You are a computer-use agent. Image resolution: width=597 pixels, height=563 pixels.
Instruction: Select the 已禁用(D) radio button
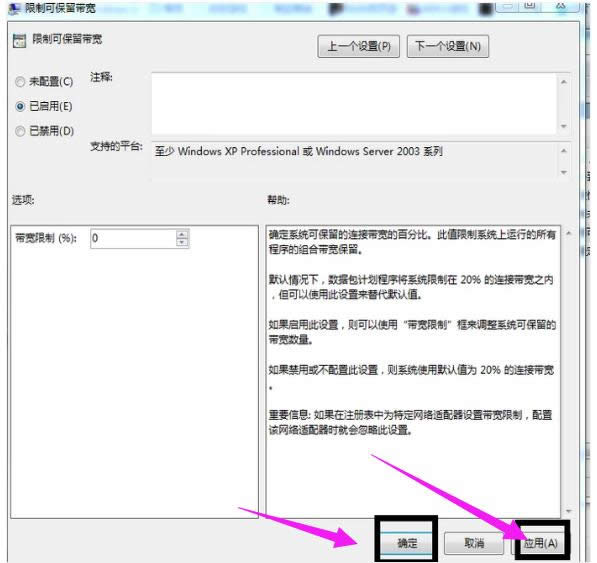[x=20, y=131]
